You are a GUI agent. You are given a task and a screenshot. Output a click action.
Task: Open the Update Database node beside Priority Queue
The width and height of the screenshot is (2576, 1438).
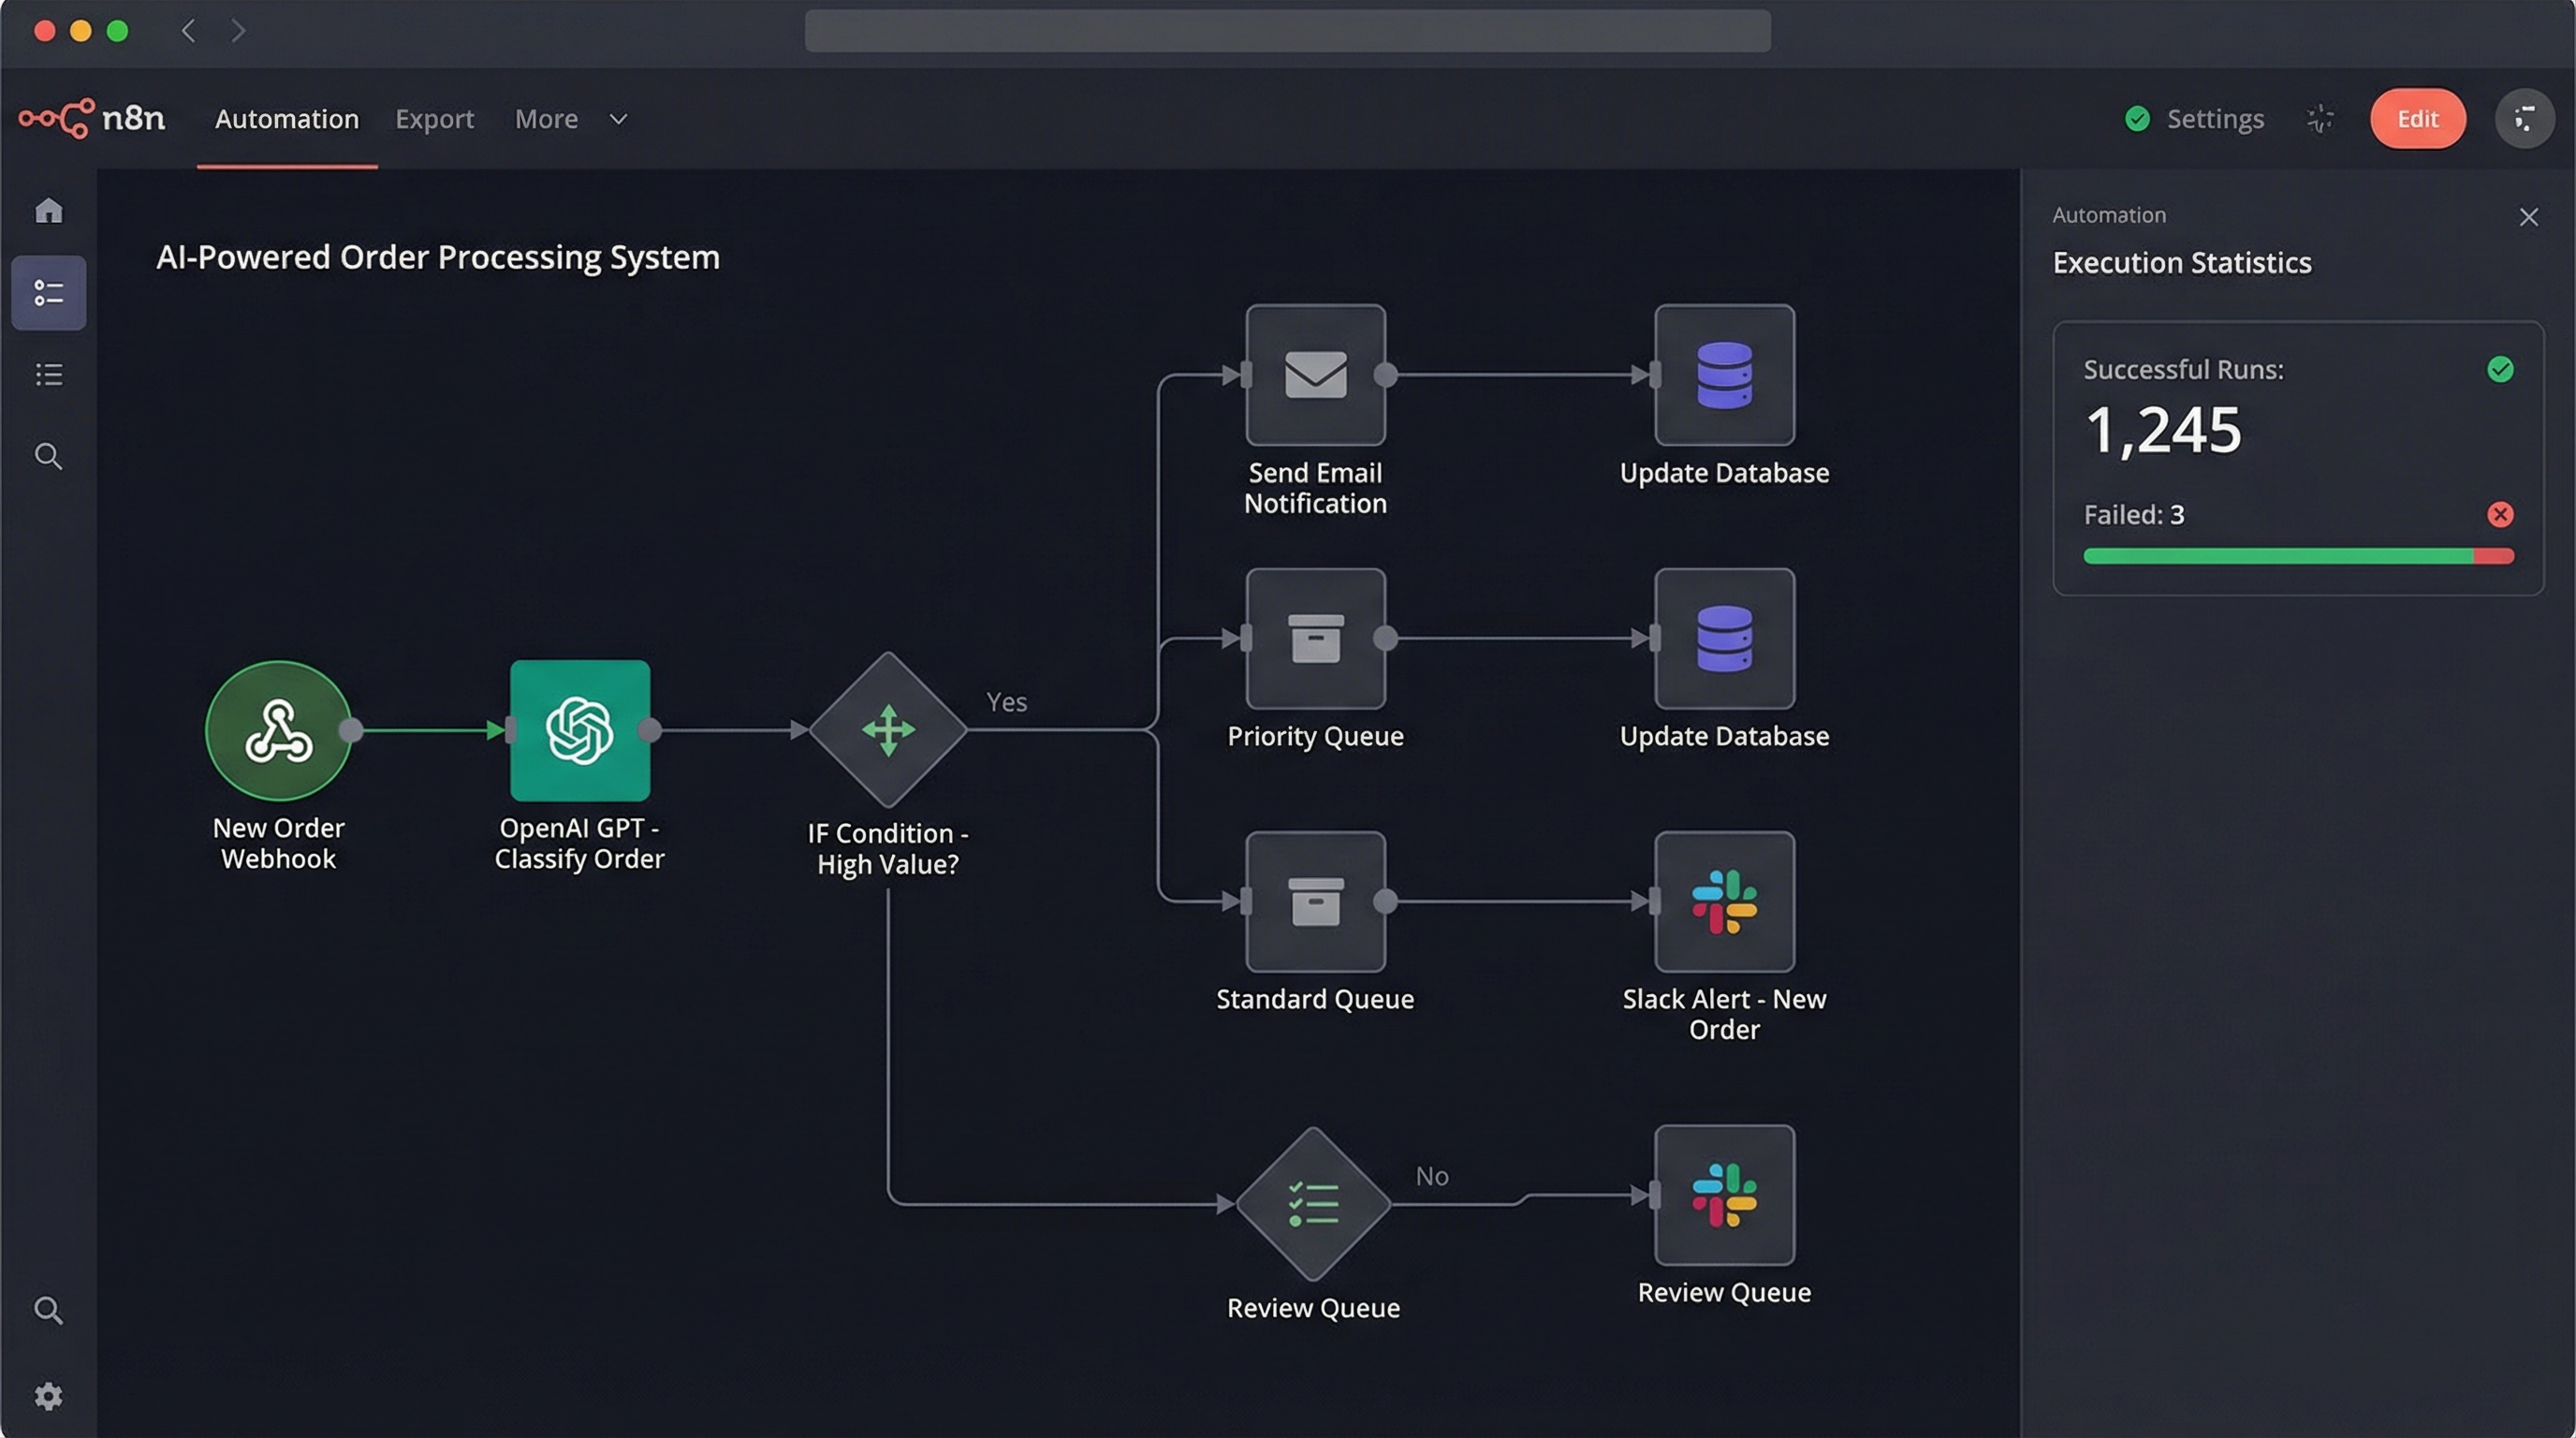click(x=1723, y=640)
